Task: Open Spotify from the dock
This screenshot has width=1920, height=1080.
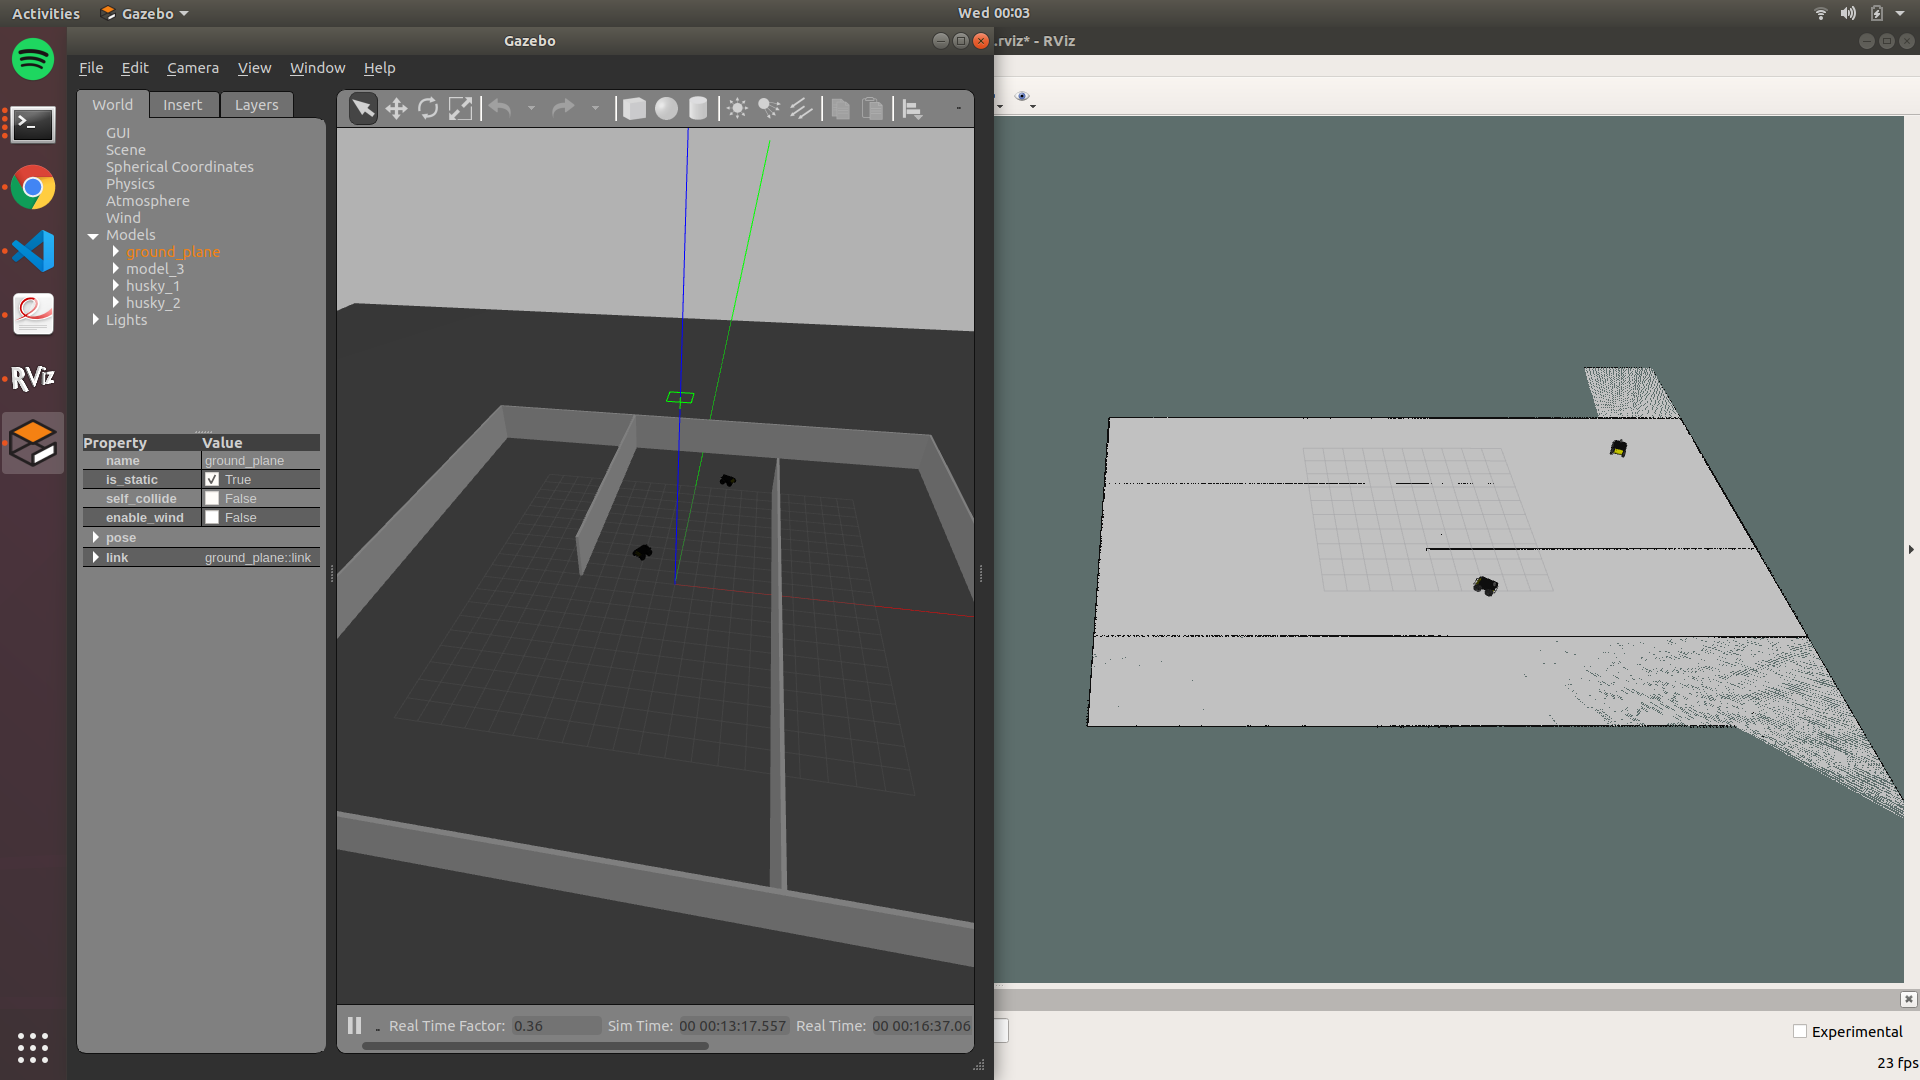Action: click(x=33, y=60)
